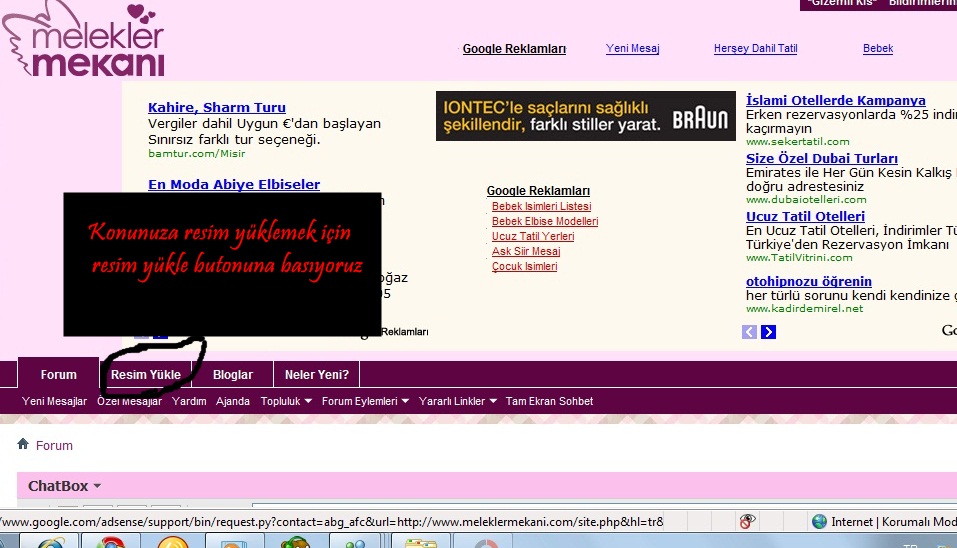Switch to the Resim Yükle tab

(146, 375)
